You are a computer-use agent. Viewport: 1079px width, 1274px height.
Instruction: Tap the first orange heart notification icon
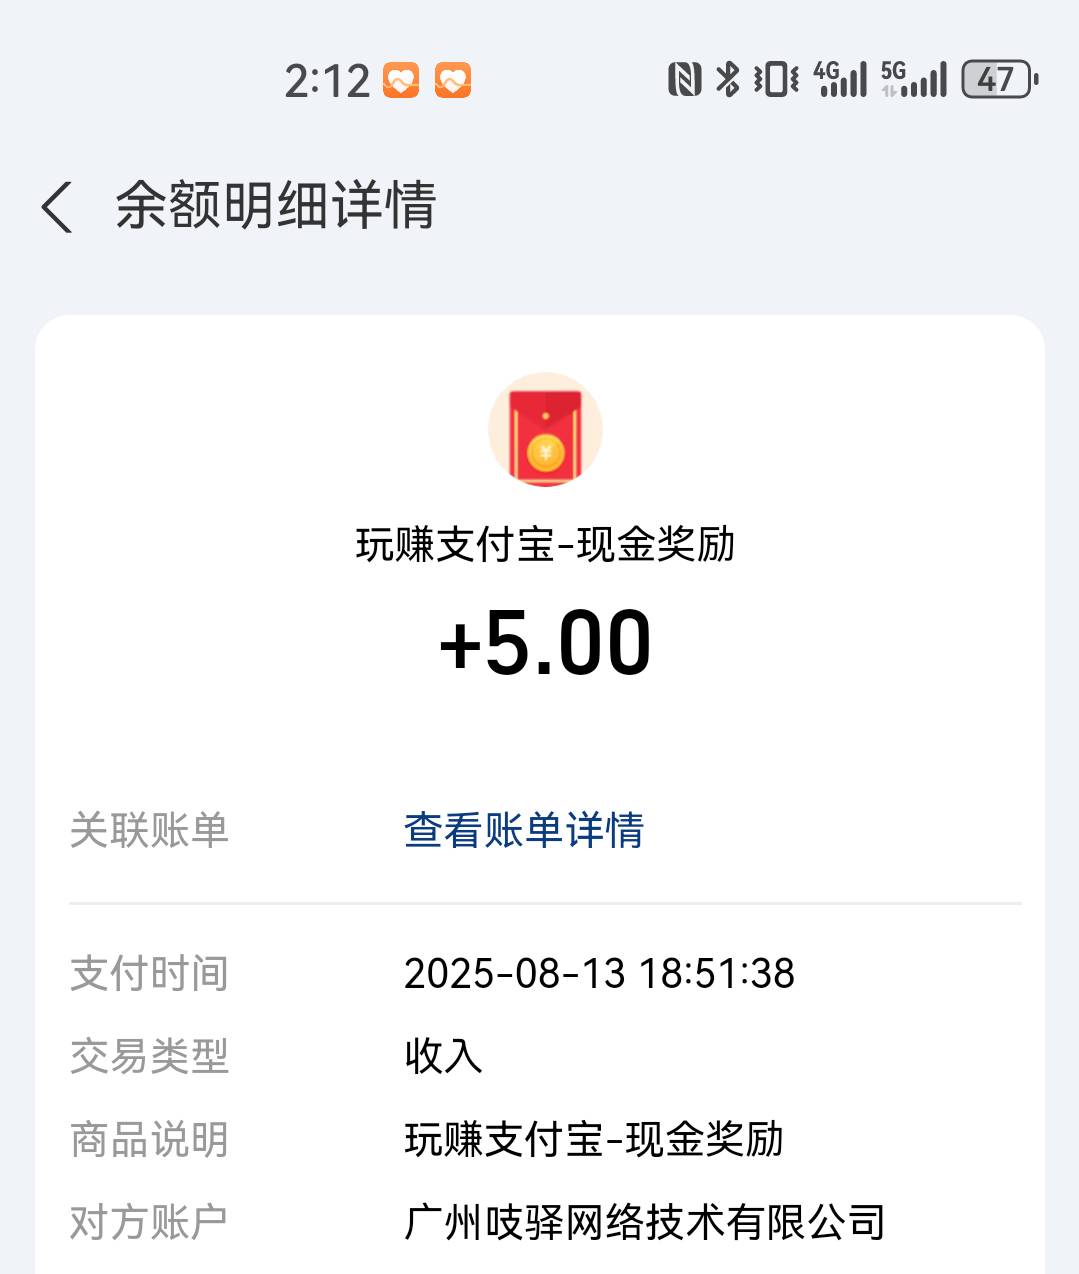click(401, 80)
